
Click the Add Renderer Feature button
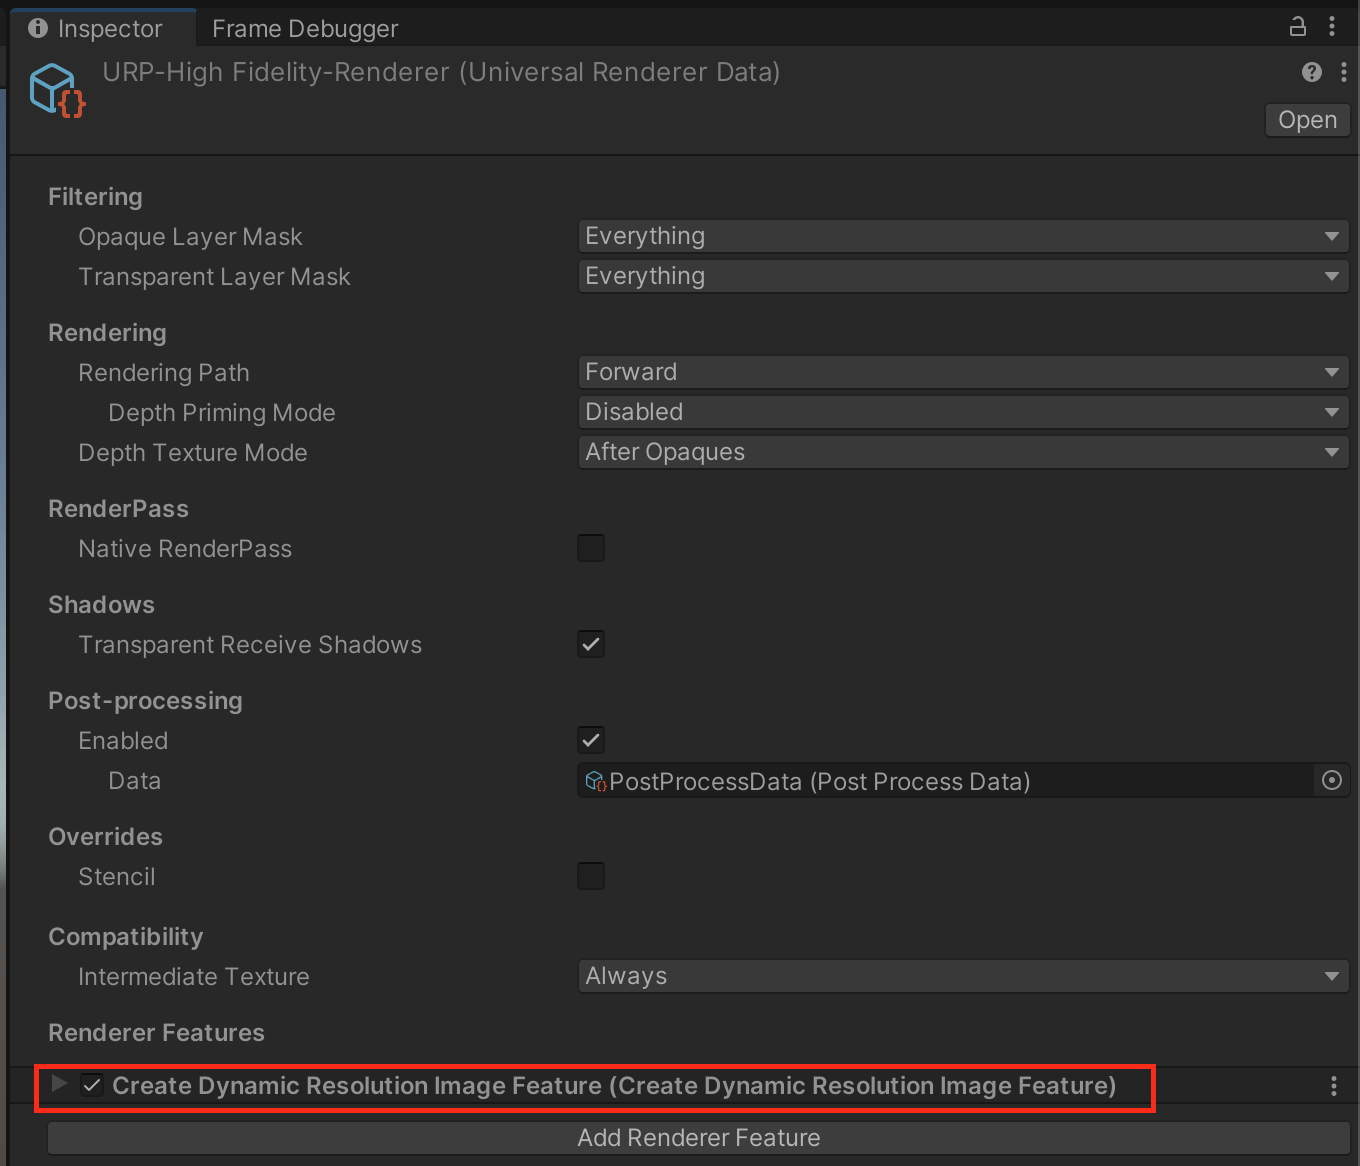(697, 1137)
